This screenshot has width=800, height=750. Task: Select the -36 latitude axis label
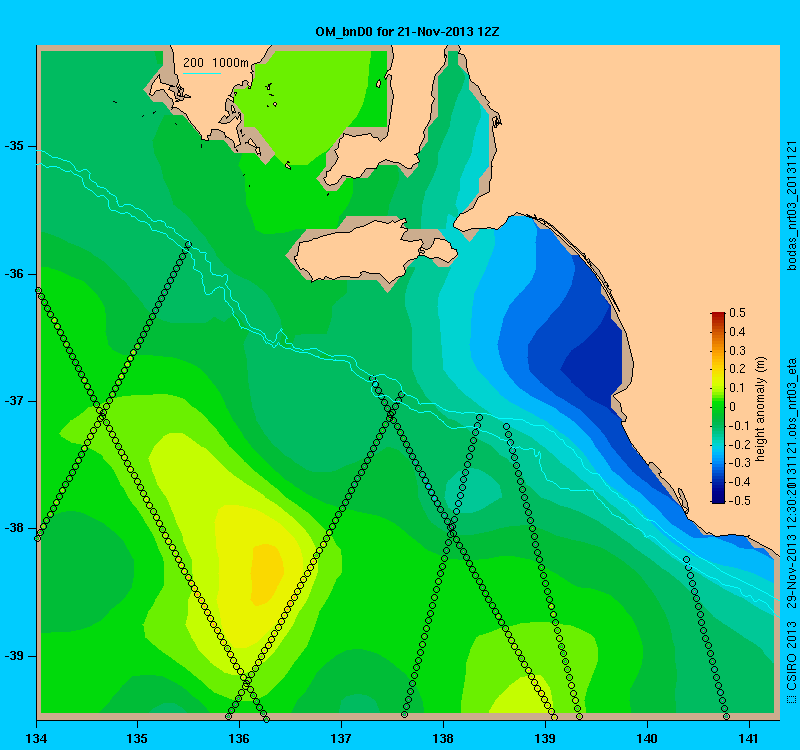click(x=14, y=274)
